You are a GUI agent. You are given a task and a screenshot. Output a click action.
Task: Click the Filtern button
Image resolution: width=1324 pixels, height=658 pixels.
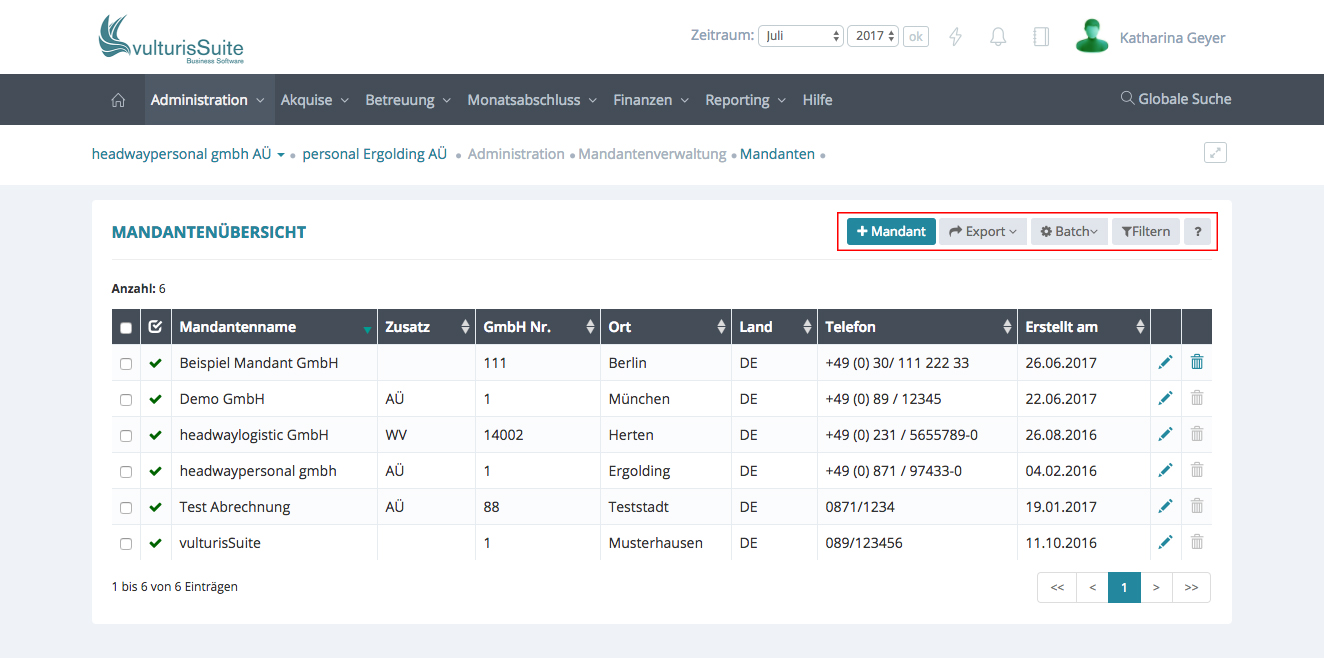[x=1145, y=232]
